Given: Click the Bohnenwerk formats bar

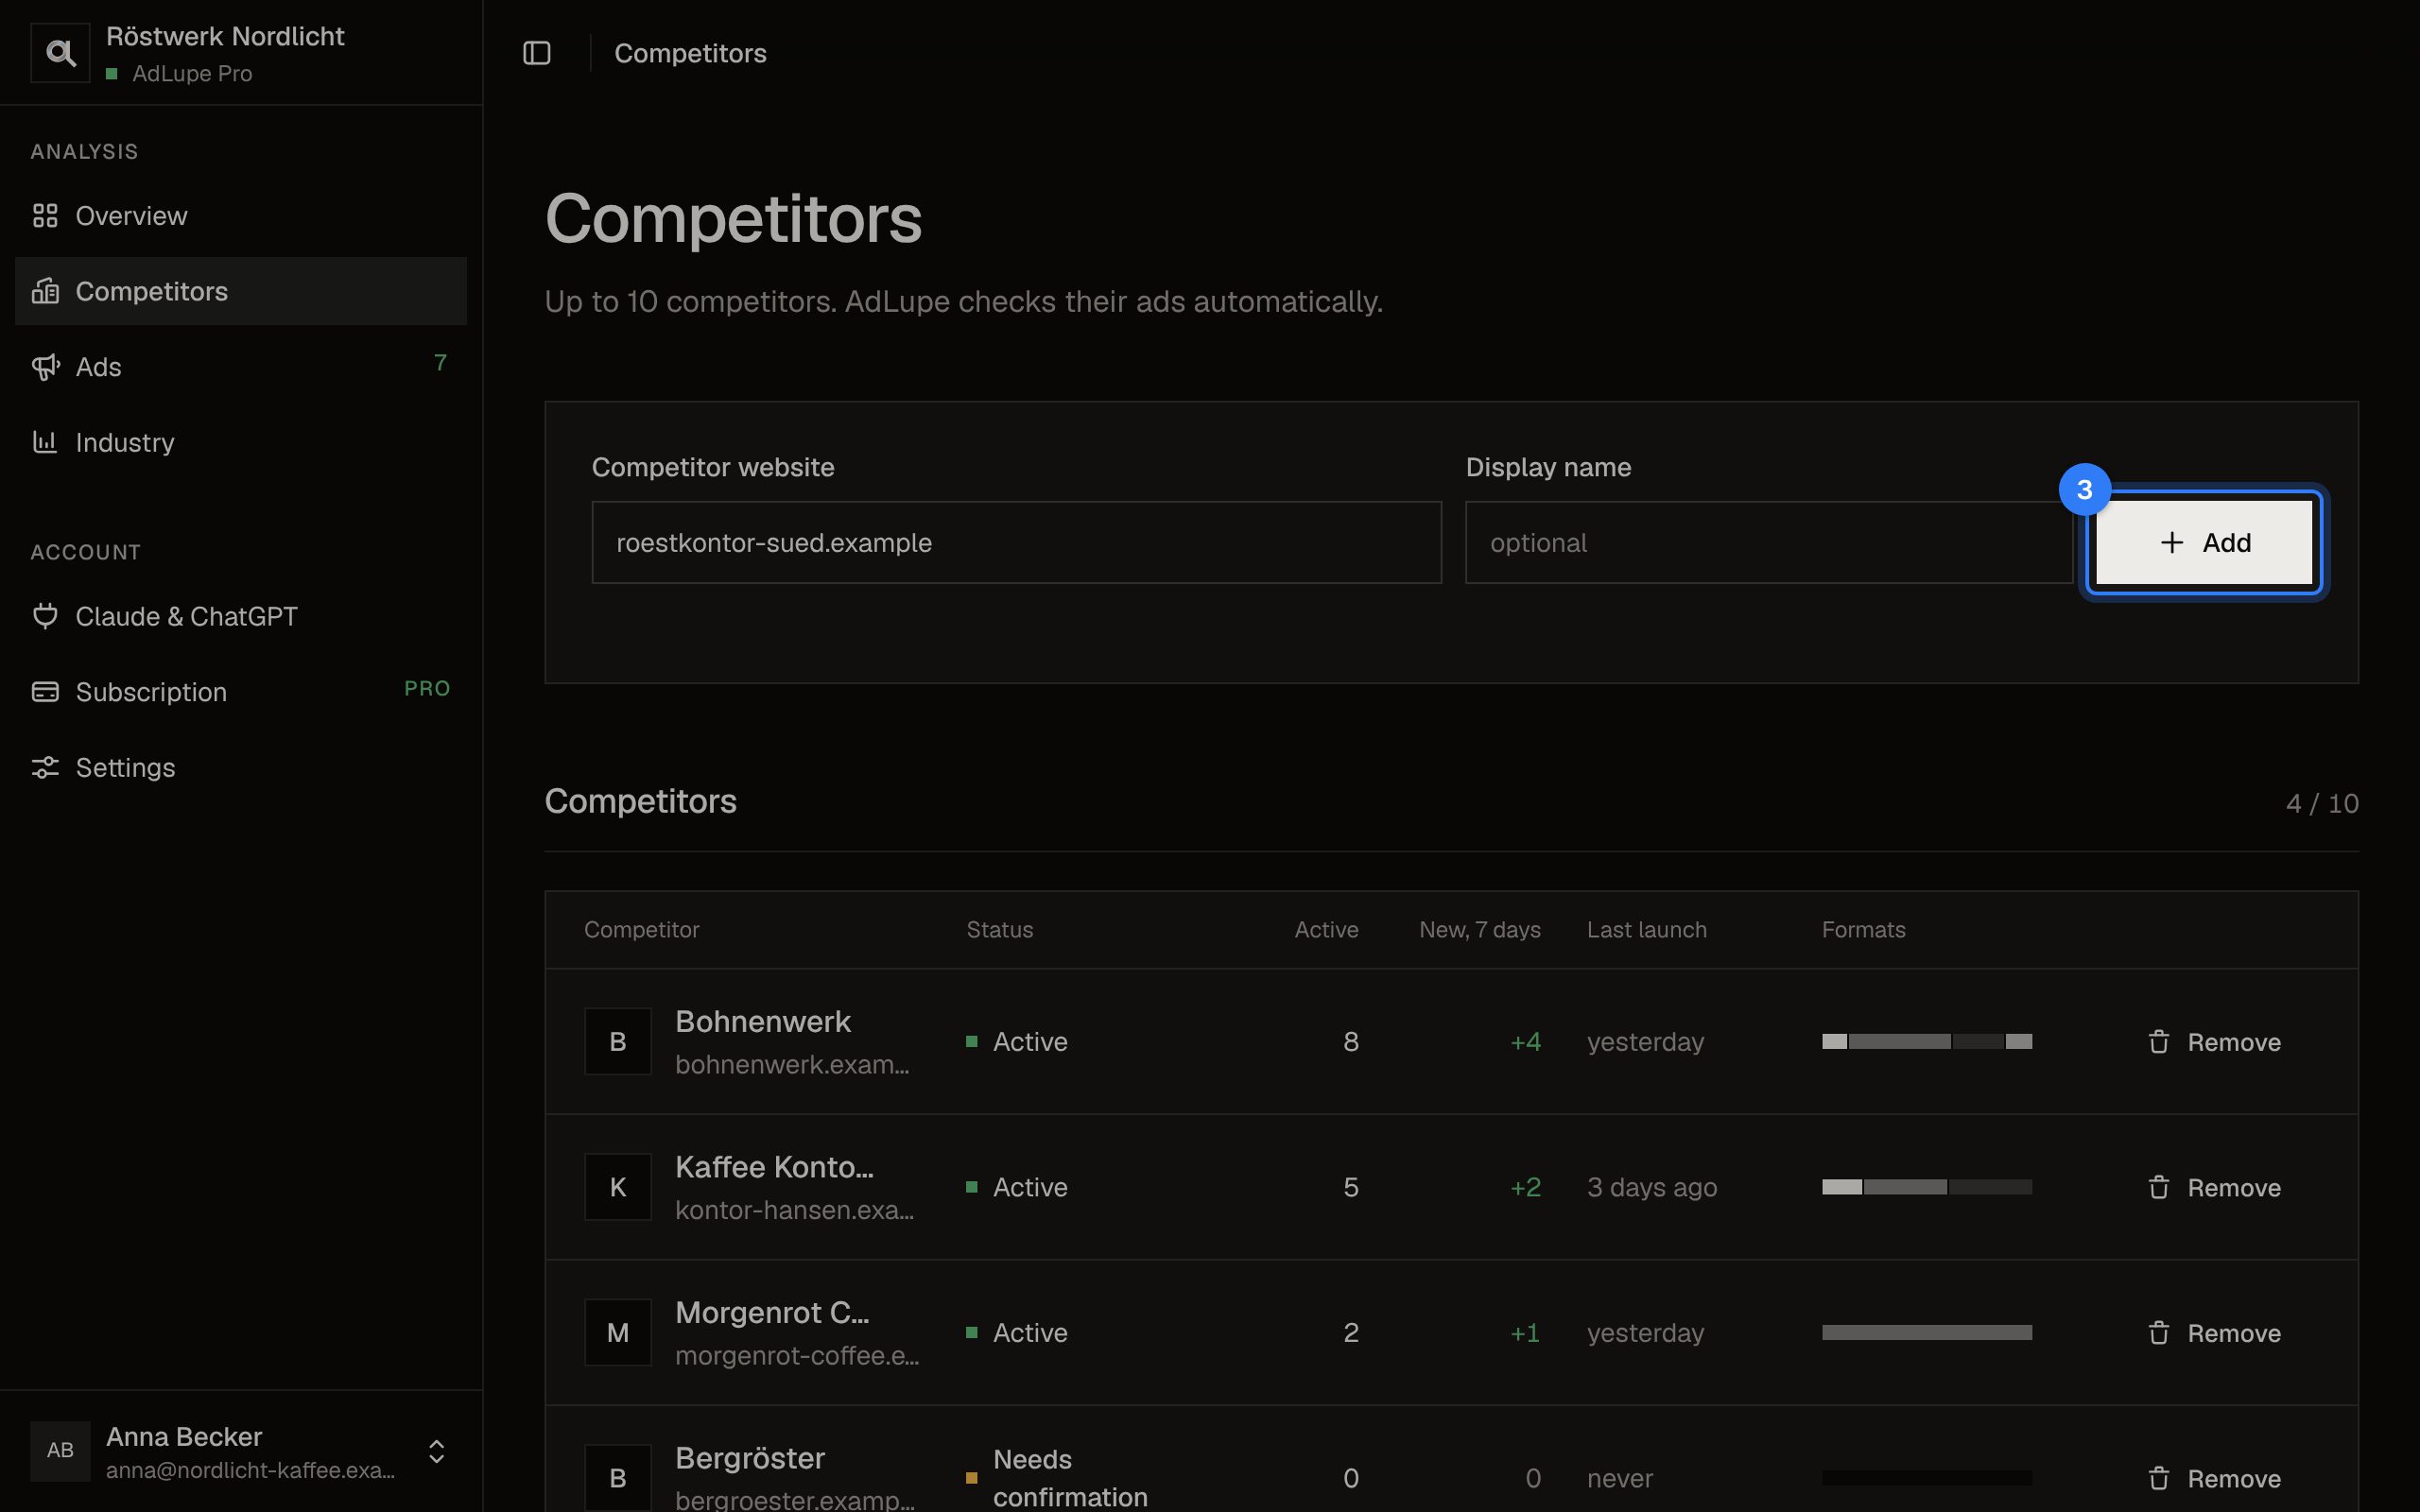Looking at the screenshot, I should pyautogui.click(x=1926, y=1041).
